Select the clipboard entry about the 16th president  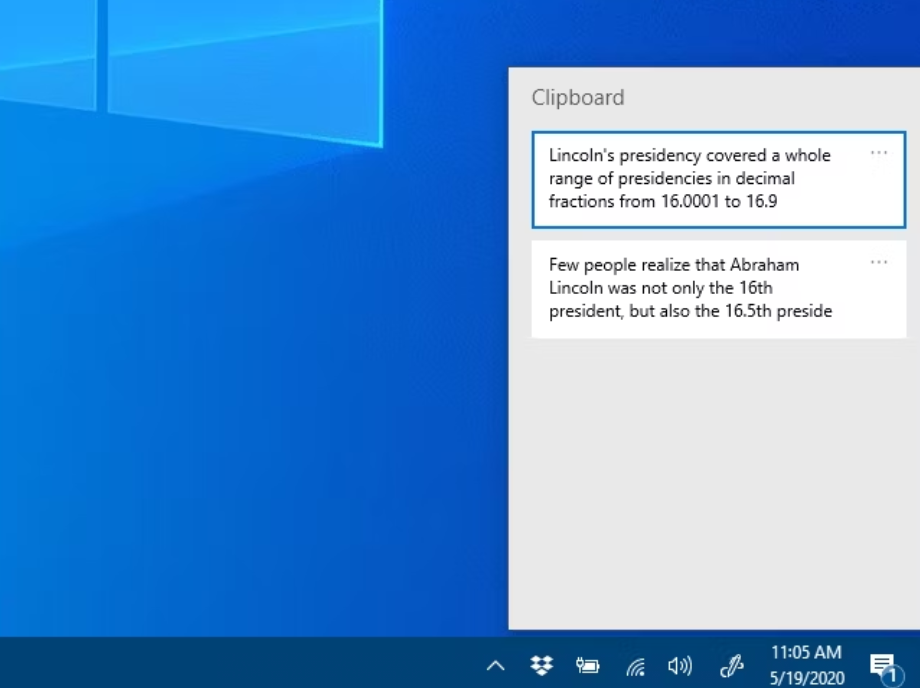pos(700,288)
